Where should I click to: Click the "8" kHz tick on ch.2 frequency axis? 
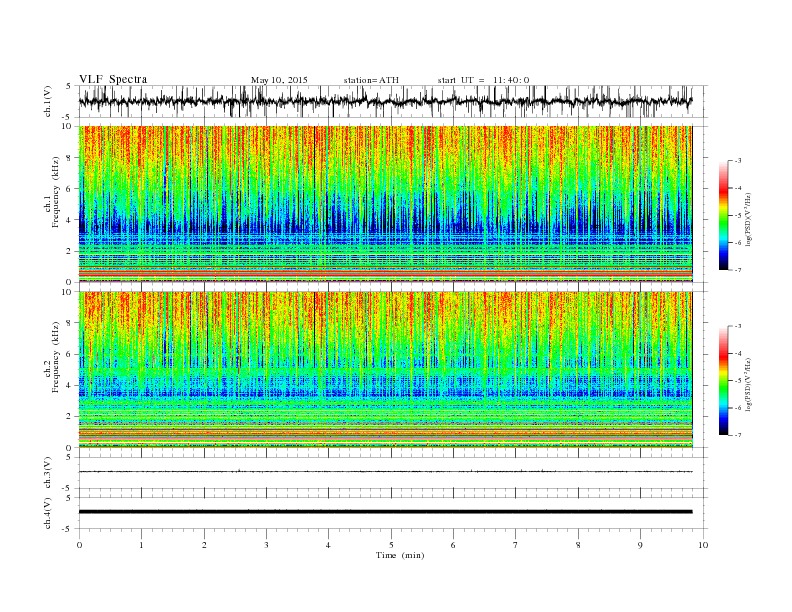[69, 323]
